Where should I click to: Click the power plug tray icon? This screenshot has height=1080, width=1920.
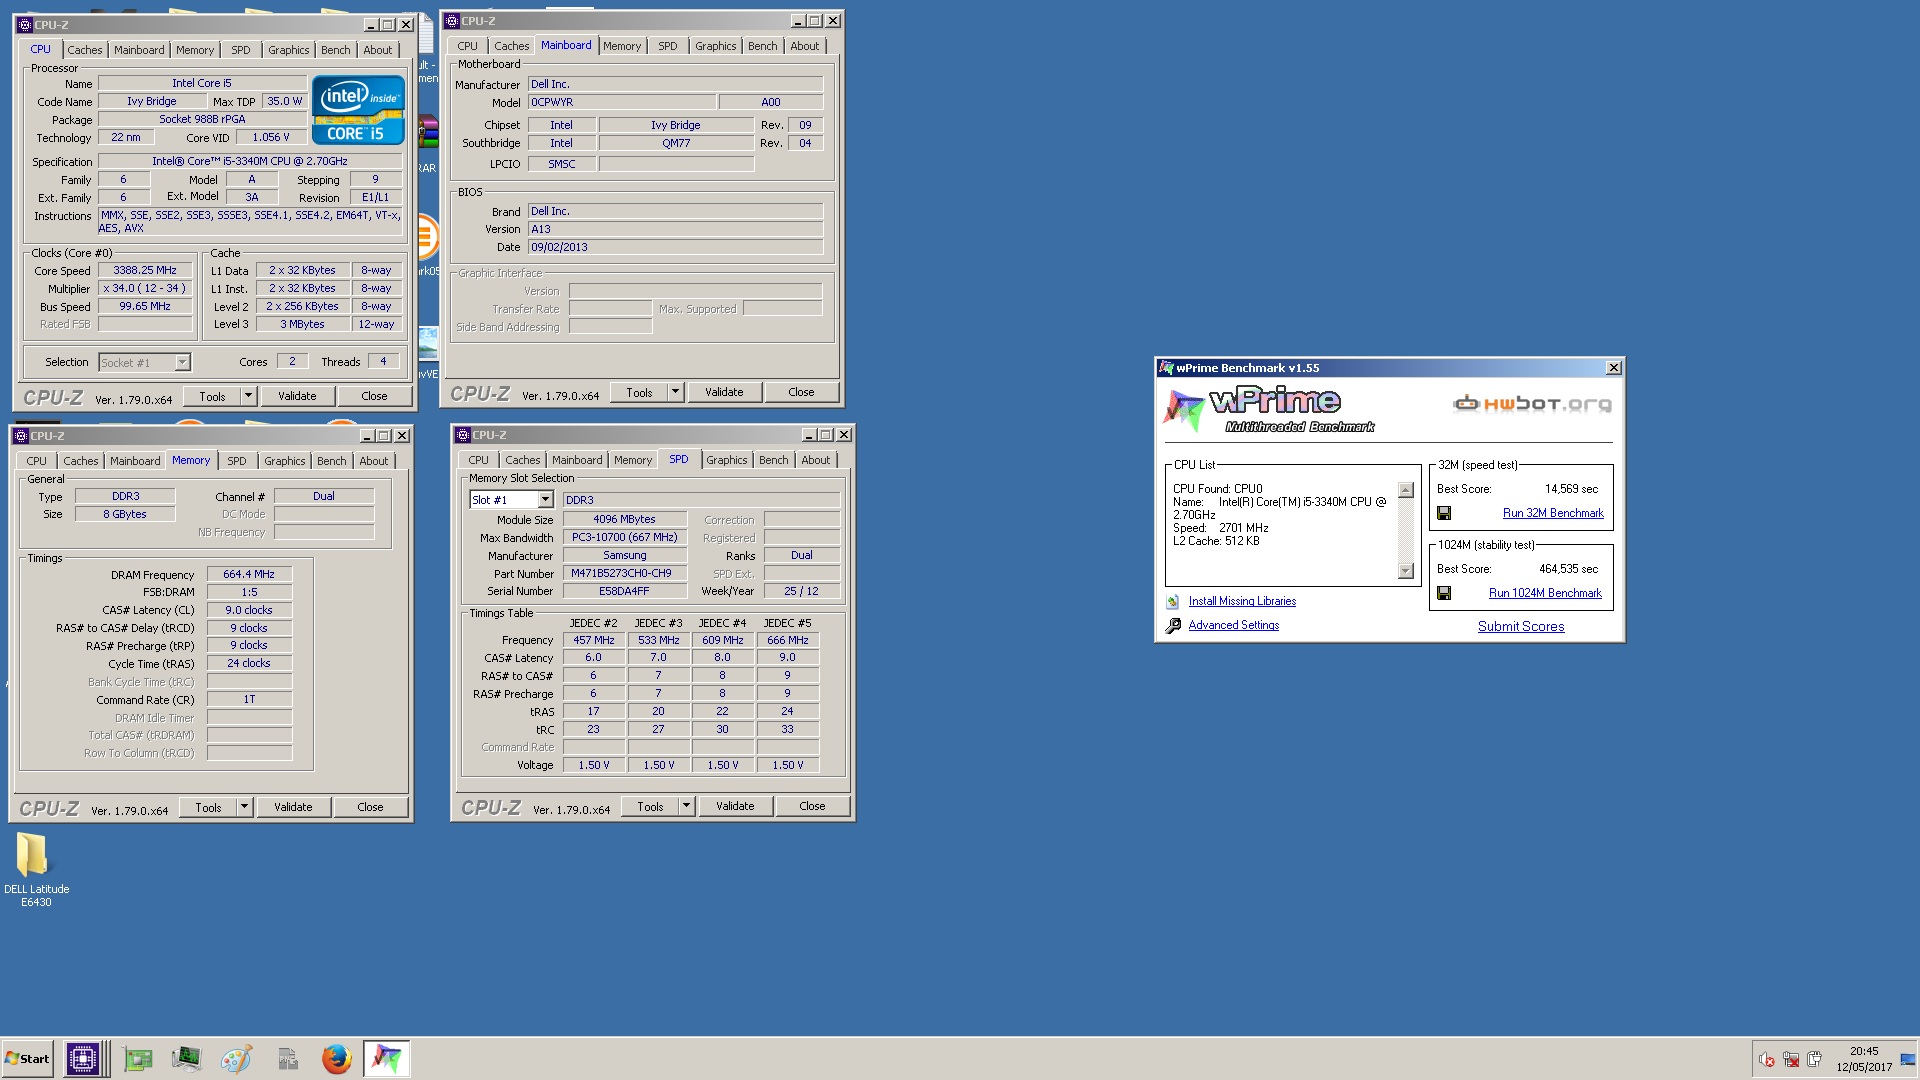pos(1815,1060)
